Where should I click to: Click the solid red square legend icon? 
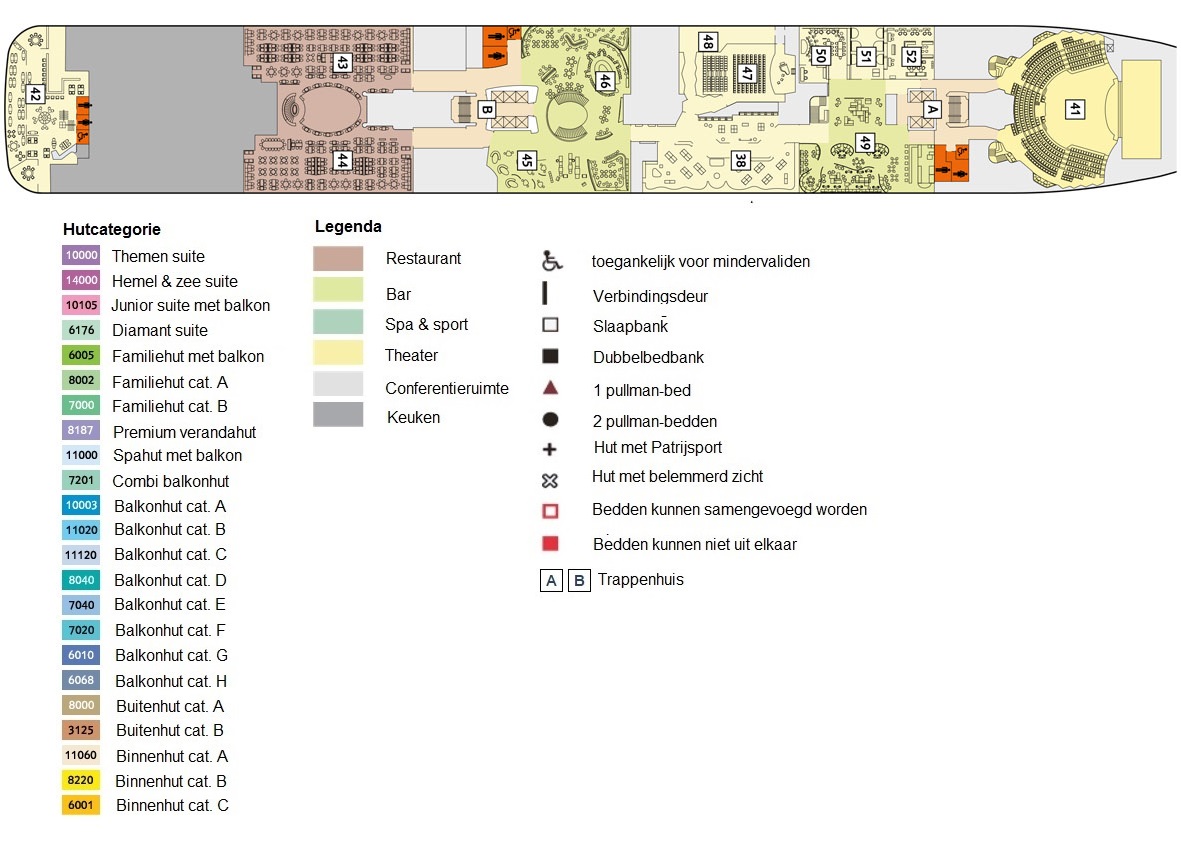(549, 544)
